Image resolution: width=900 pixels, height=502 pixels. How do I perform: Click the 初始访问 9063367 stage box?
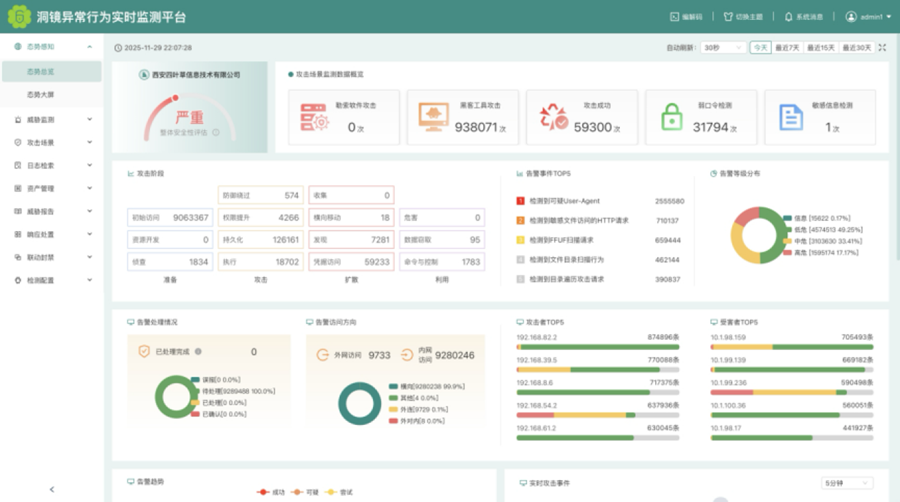pos(170,217)
